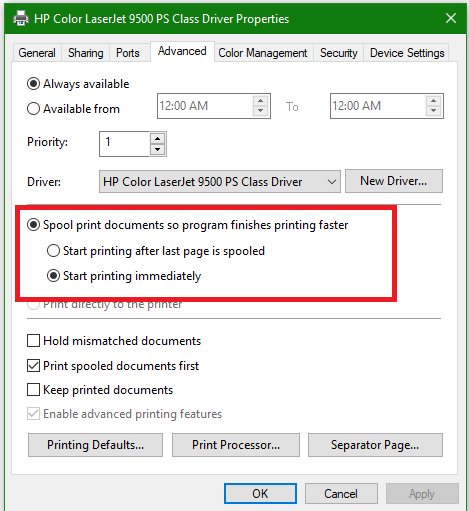The width and height of the screenshot is (469, 511).
Task: Switch to the Color Management tab
Action: click(x=263, y=53)
